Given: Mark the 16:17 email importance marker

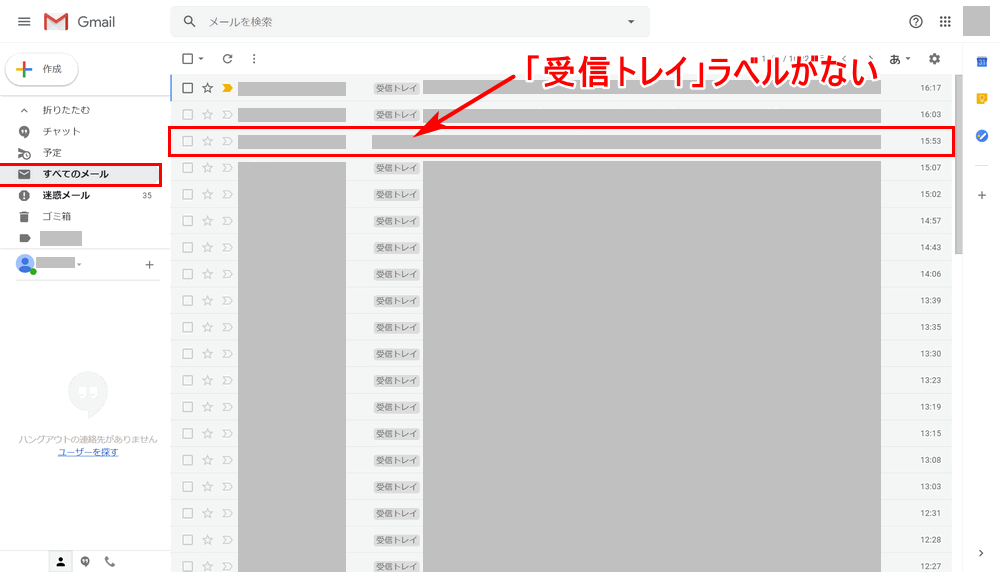Looking at the screenshot, I should point(227,88).
